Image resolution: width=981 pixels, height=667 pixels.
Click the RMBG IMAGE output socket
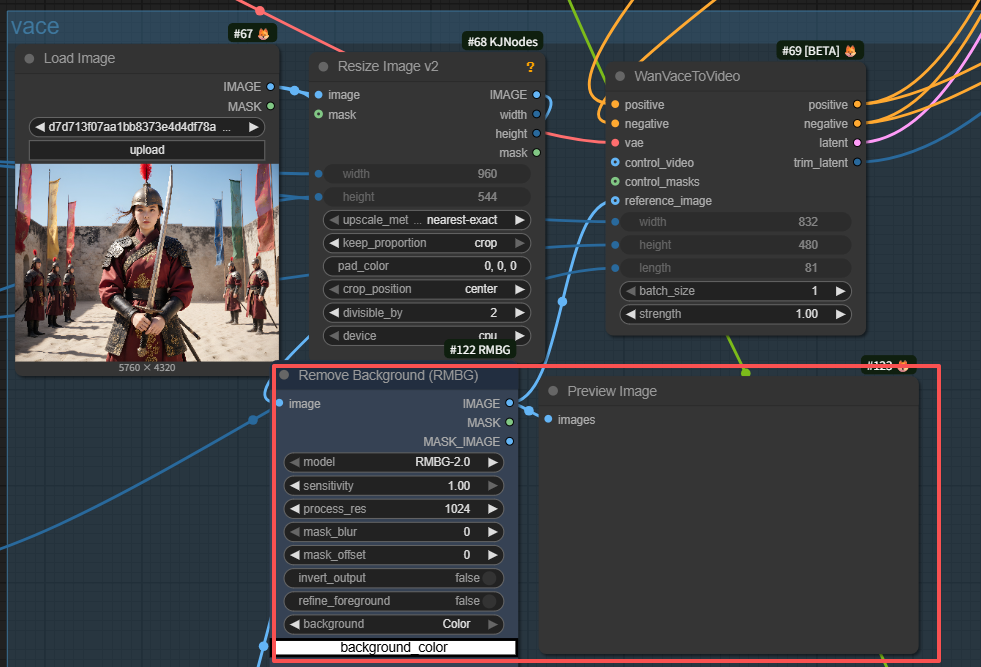[x=509, y=404]
